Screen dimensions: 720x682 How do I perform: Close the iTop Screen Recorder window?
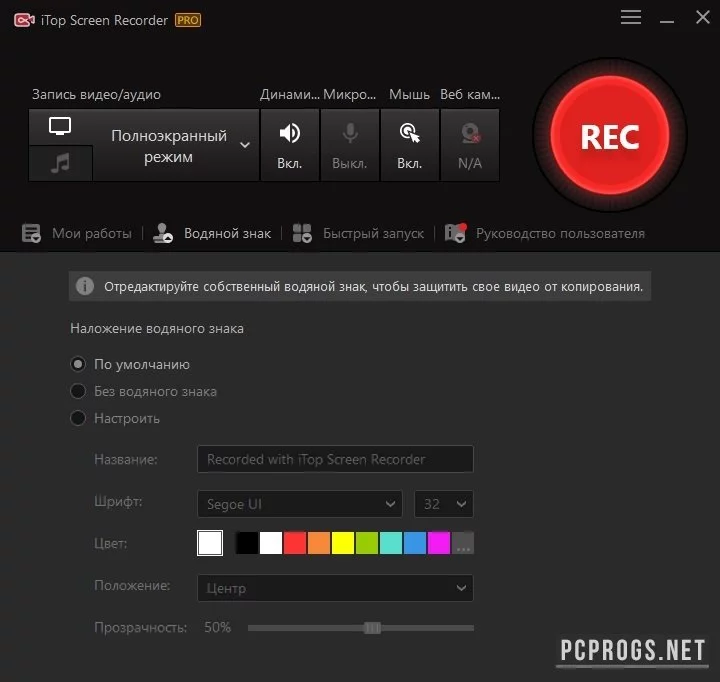click(703, 17)
